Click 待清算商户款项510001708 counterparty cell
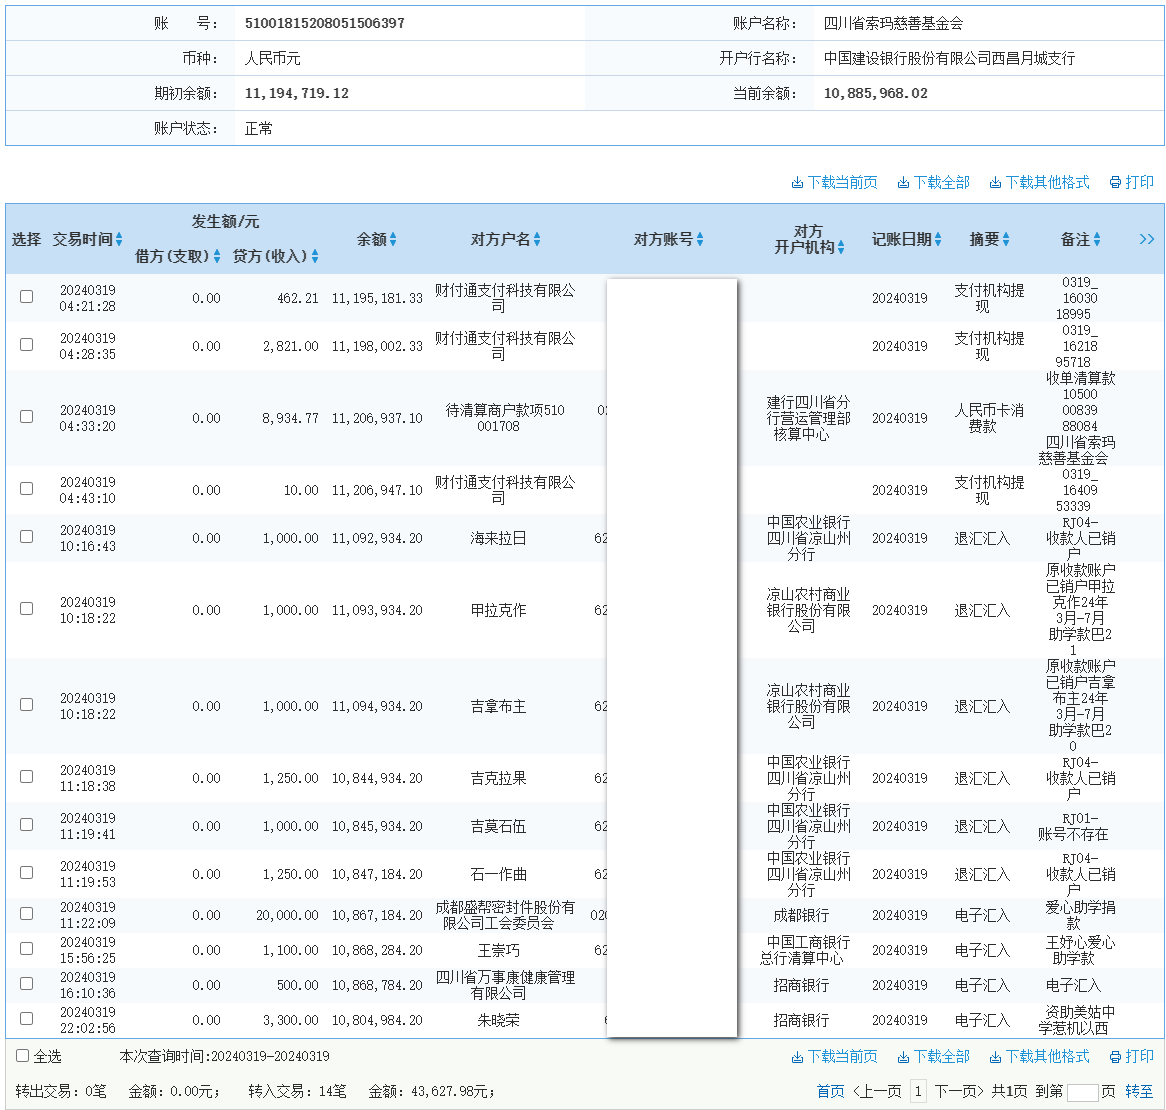The image size is (1166, 1110). click(505, 418)
